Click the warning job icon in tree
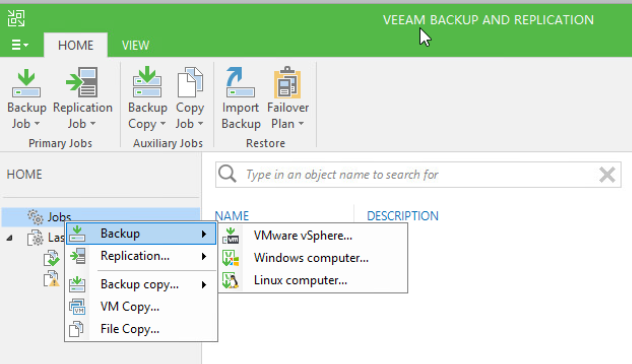The width and height of the screenshot is (632, 364). click(52, 279)
